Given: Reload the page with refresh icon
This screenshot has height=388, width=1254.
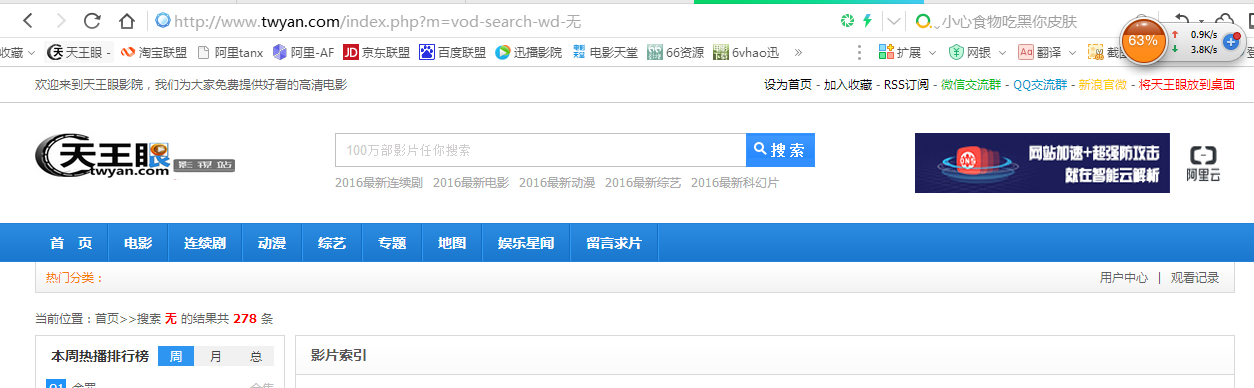Looking at the screenshot, I should click(92, 21).
